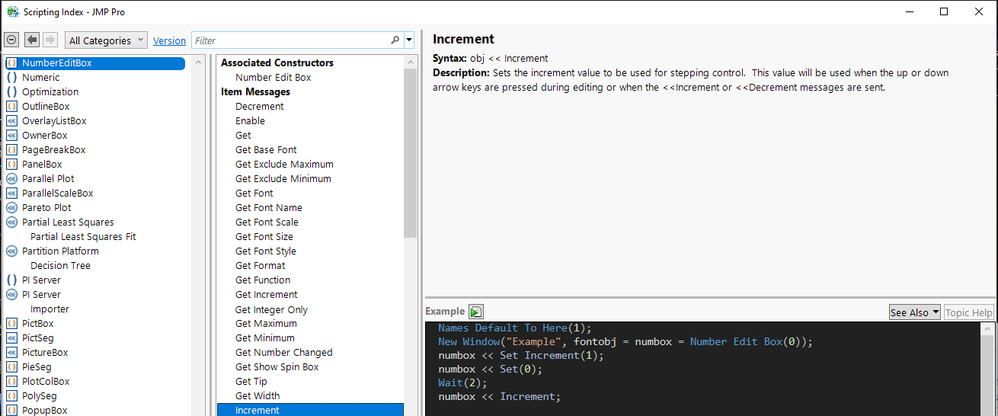Click the OverlayListBox icon
Image resolution: width=998 pixels, height=416 pixels.
(11, 121)
